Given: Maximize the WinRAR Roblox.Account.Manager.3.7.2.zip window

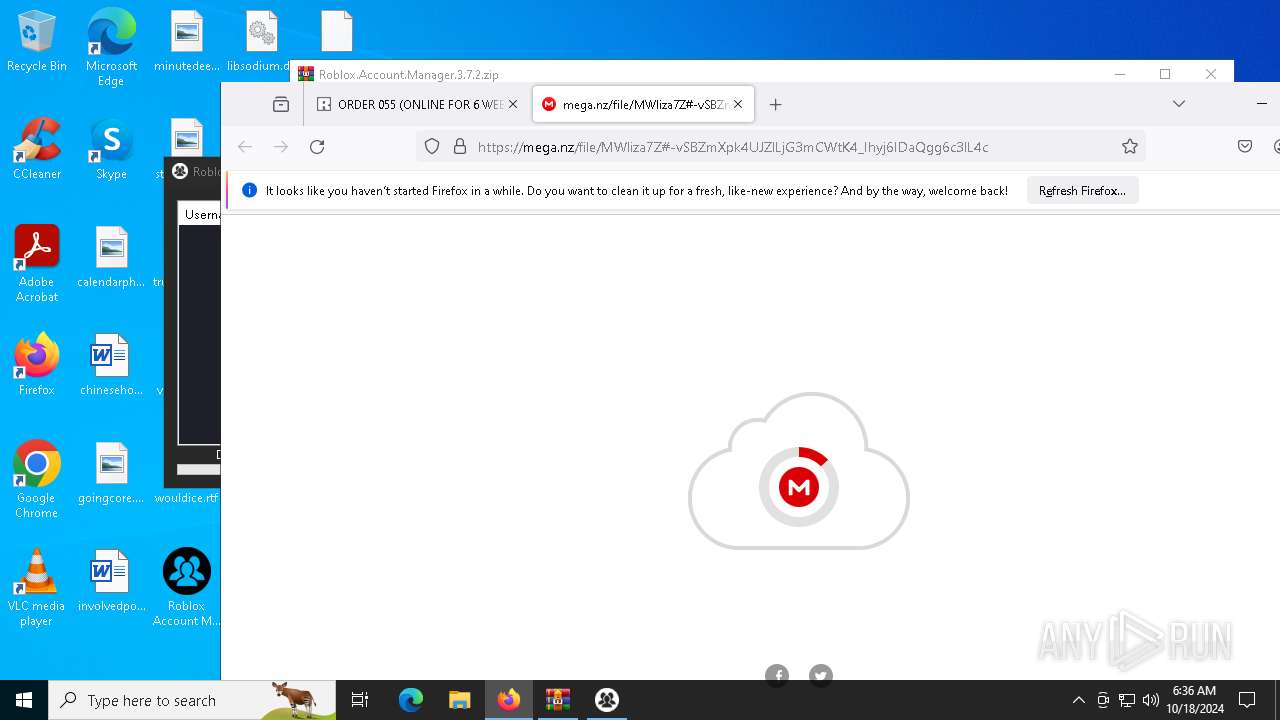Looking at the screenshot, I should pos(1165,74).
